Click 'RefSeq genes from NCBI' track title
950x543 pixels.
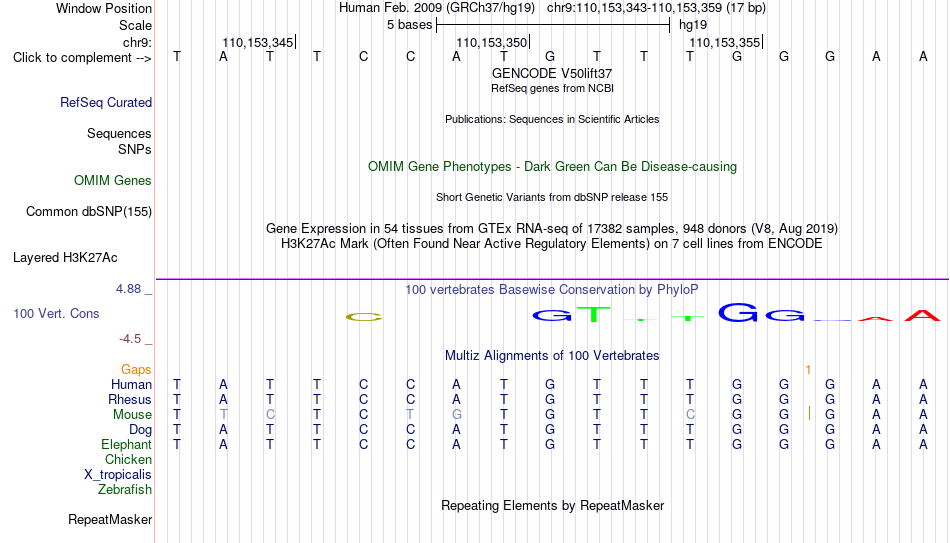552,88
